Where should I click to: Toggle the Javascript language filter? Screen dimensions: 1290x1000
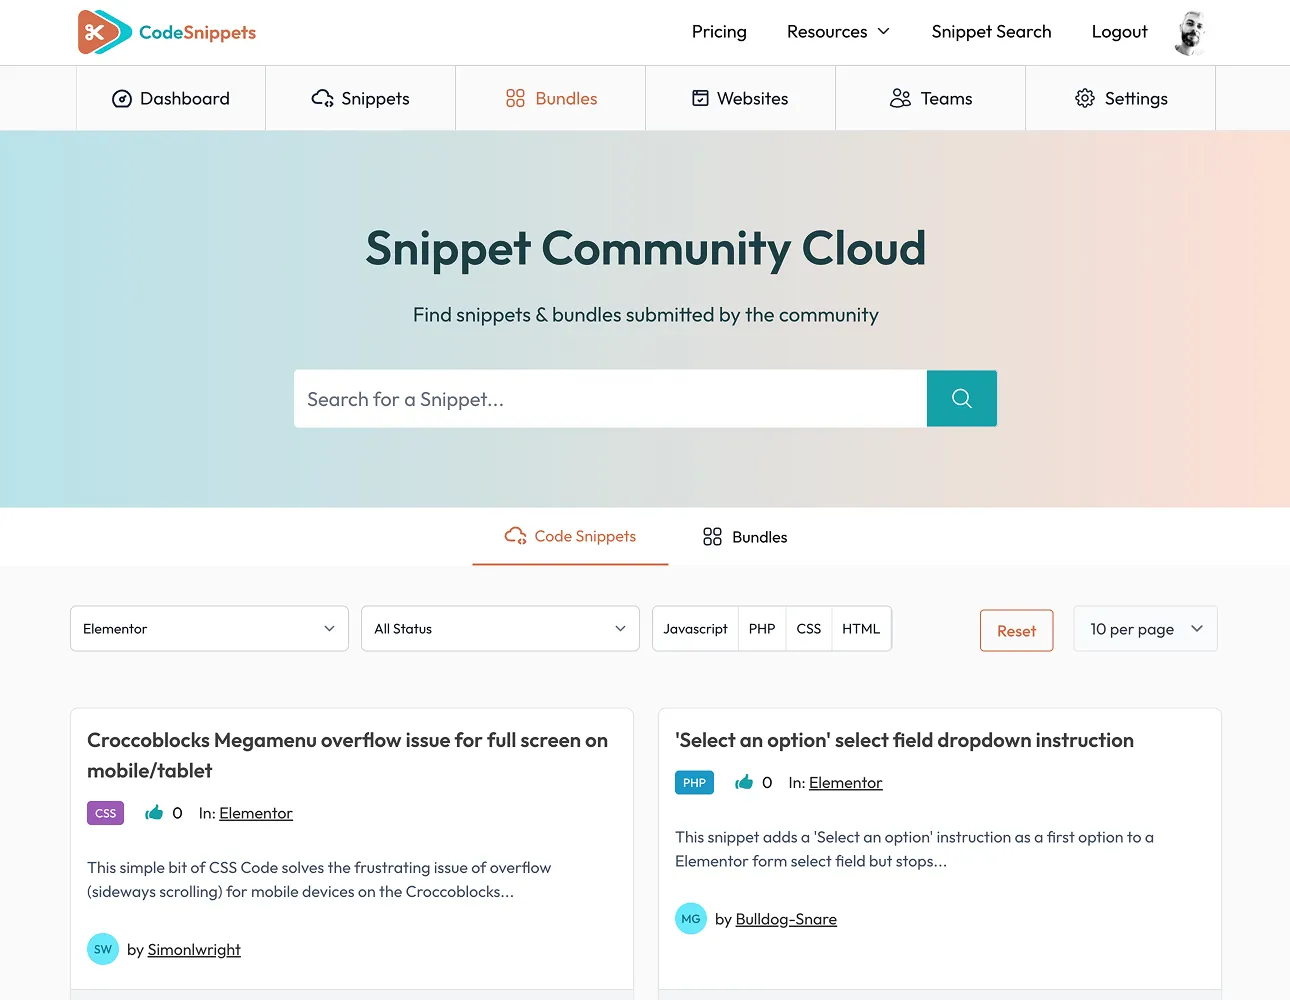tap(695, 629)
